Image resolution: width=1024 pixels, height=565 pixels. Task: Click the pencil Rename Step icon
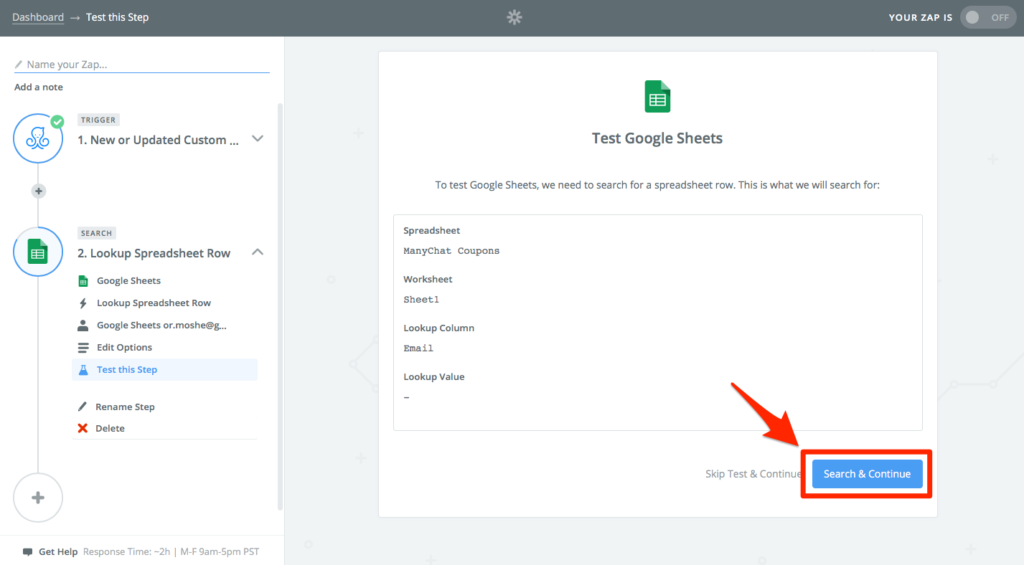coord(82,406)
